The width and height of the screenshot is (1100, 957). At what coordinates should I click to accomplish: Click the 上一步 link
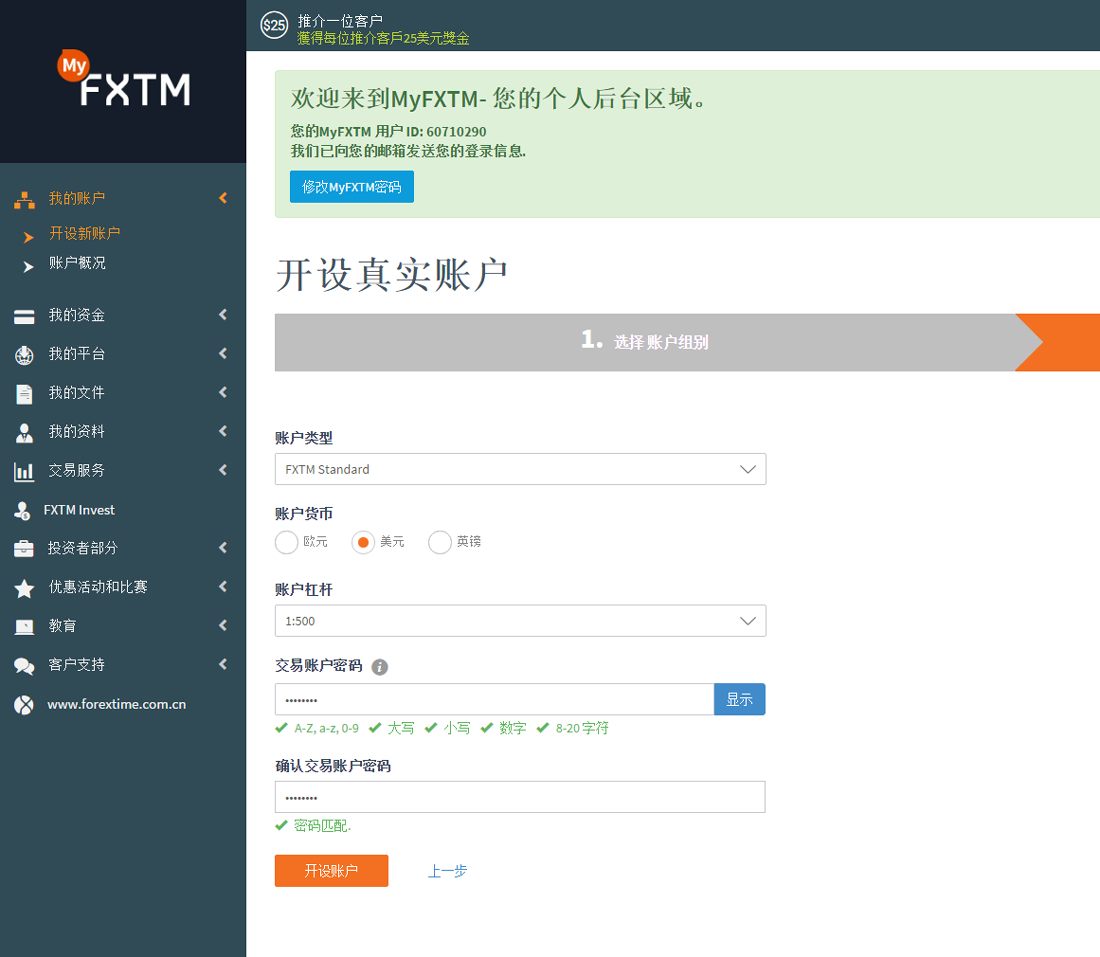pyautogui.click(x=448, y=871)
